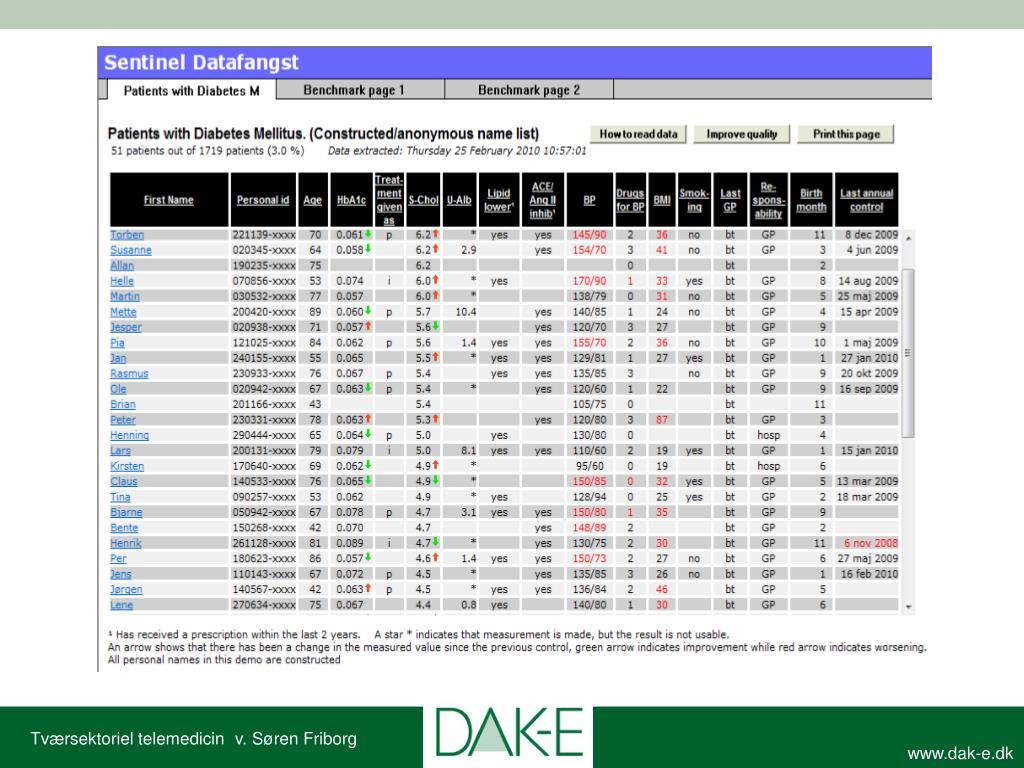
Task: Click the Improve quality button
Action: pyautogui.click(x=742, y=134)
